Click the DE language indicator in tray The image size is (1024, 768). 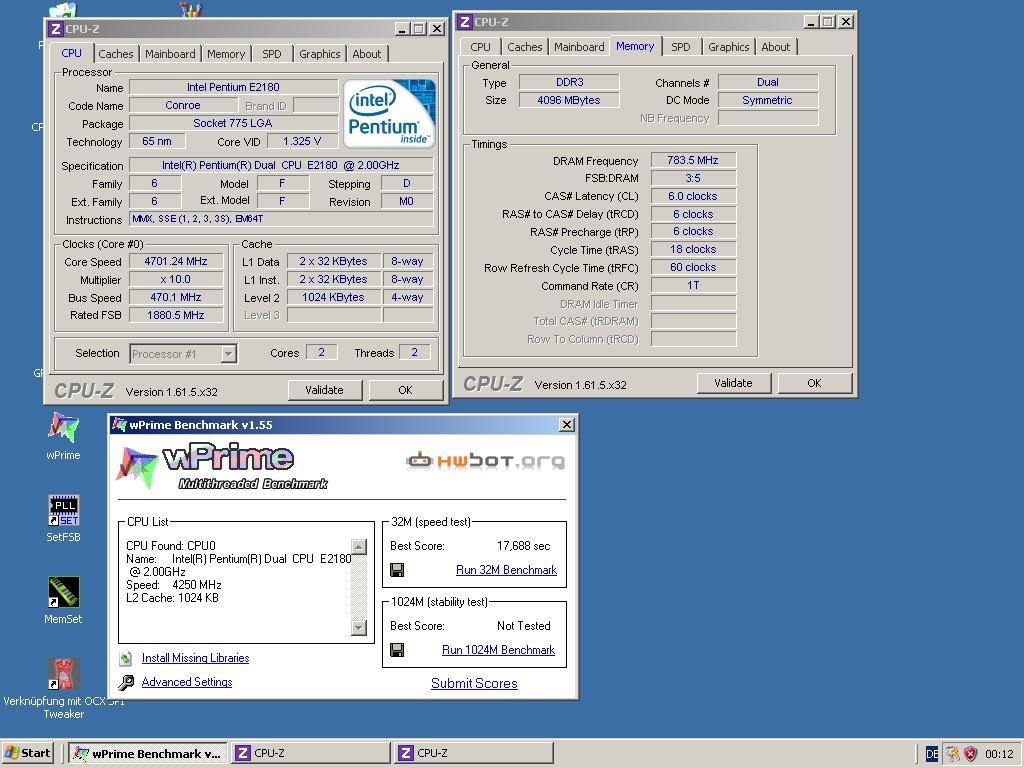[932, 754]
